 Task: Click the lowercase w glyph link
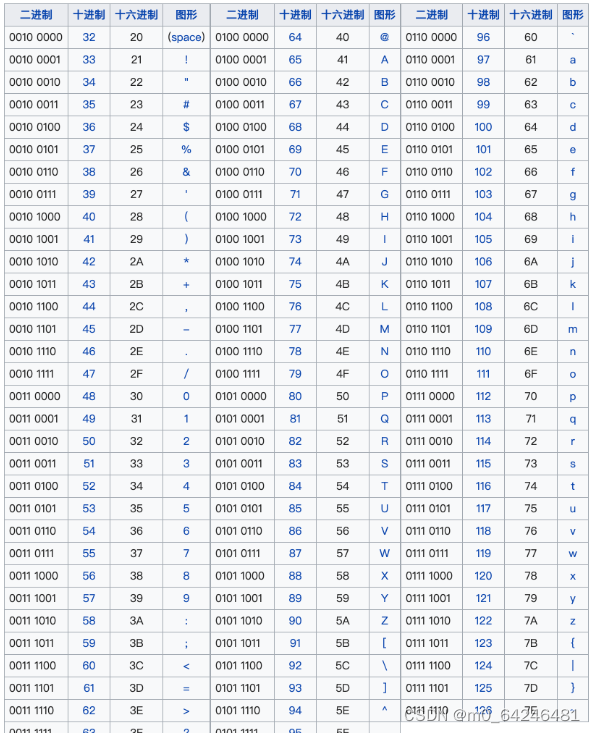(x=573, y=553)
